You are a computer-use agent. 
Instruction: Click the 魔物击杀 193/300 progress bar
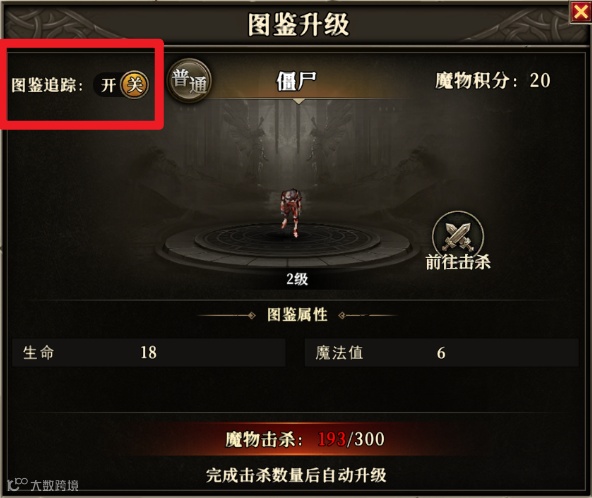(305, 439)
